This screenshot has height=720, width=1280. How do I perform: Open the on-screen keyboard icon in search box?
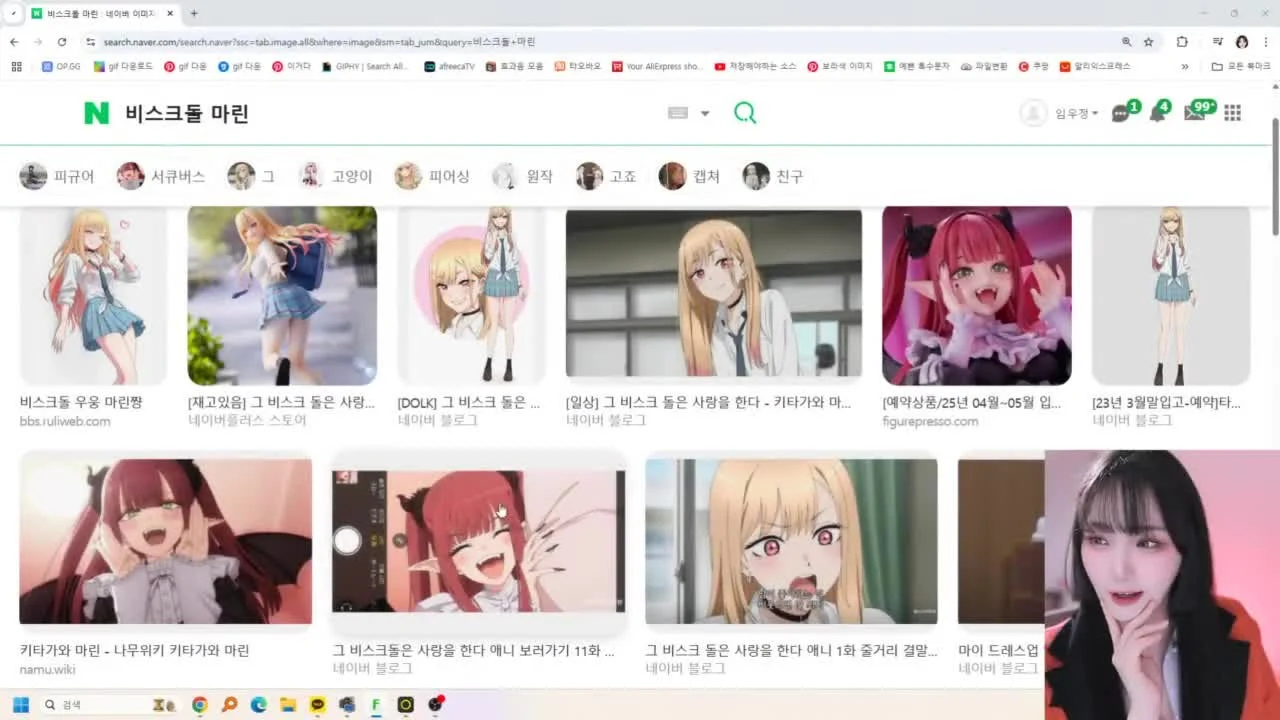678,113
